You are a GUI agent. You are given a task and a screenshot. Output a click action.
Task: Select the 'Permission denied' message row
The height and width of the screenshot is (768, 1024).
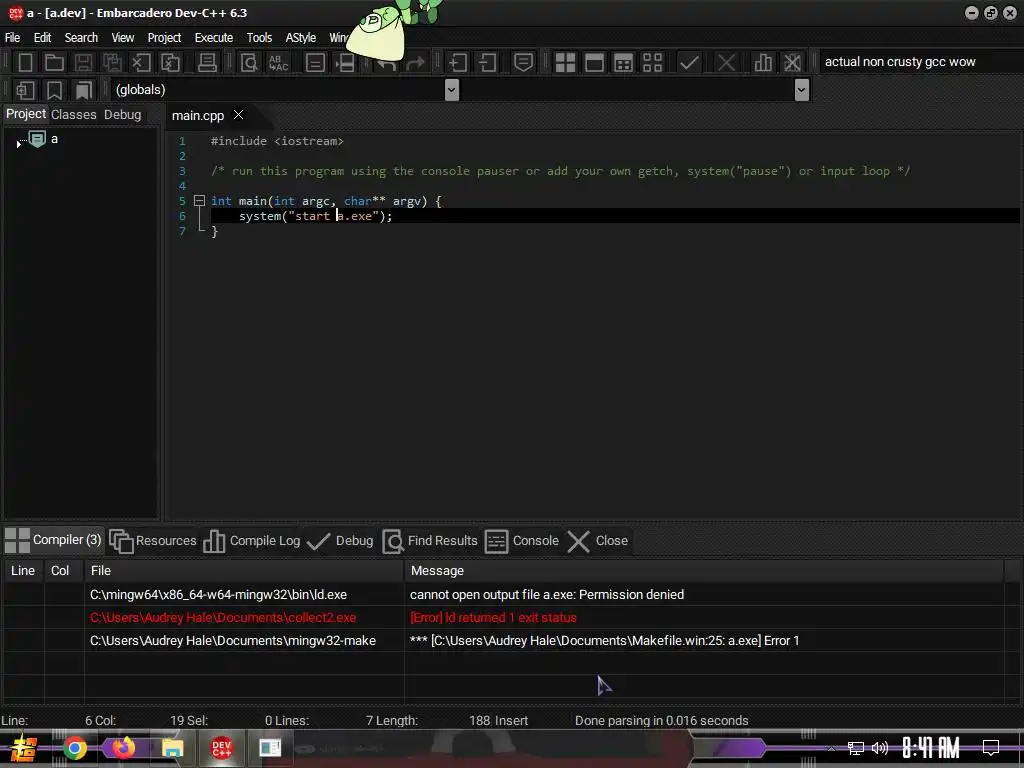(503, 595)
